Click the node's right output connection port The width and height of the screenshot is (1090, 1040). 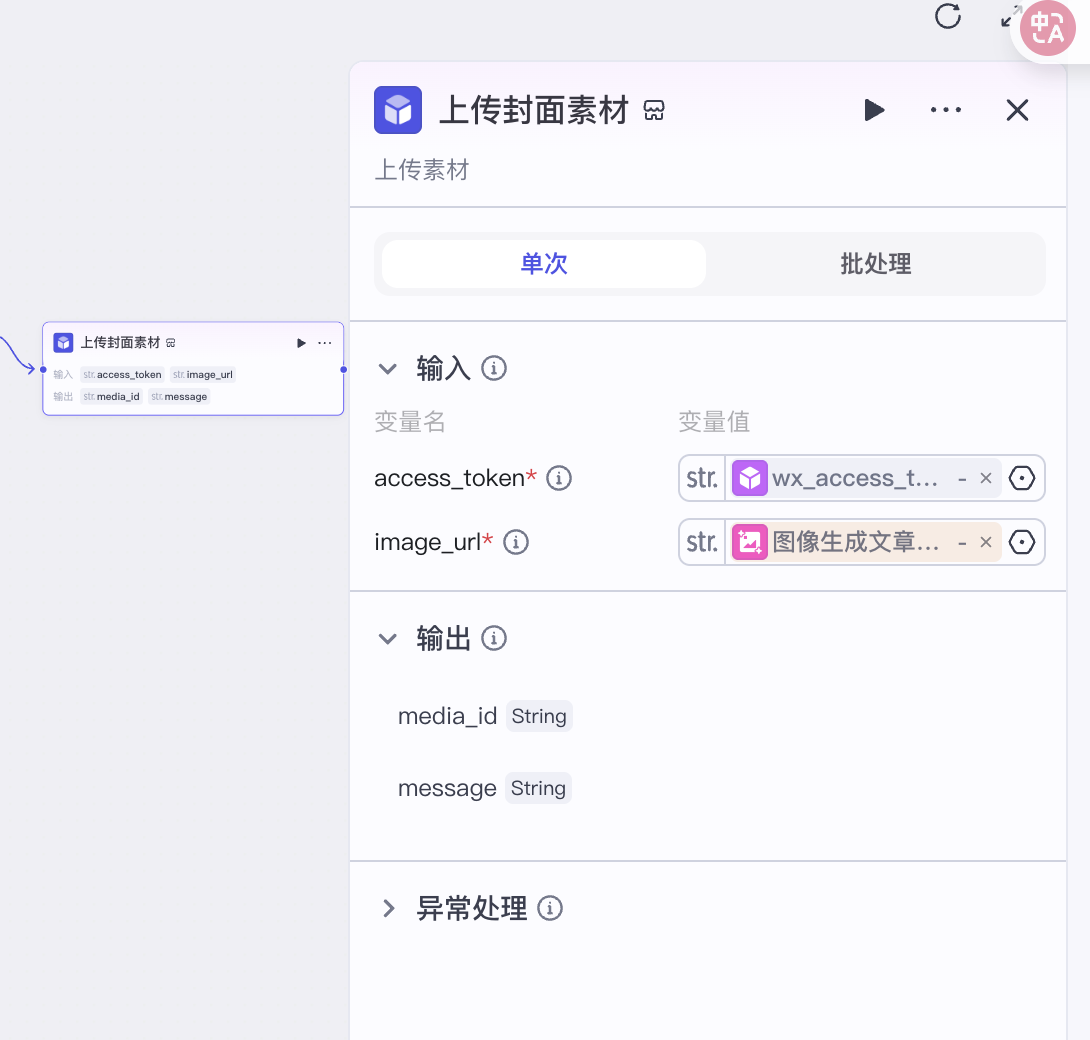coord(343,370)
